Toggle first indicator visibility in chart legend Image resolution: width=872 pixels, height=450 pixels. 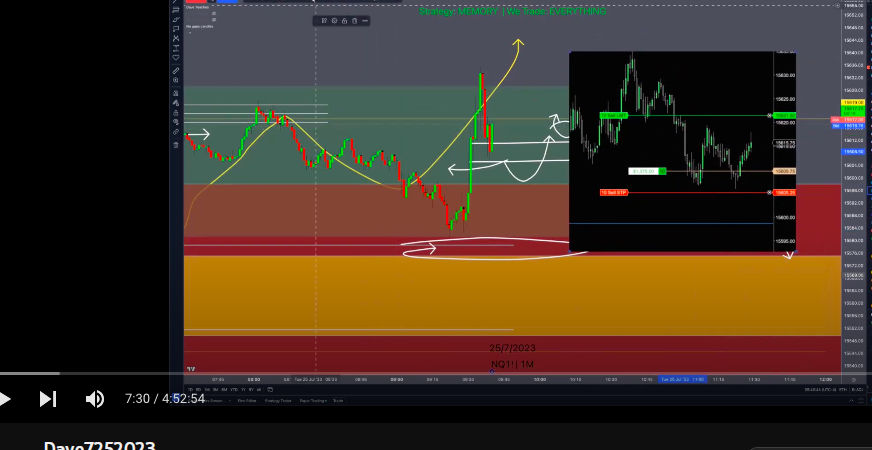[214, 13]
